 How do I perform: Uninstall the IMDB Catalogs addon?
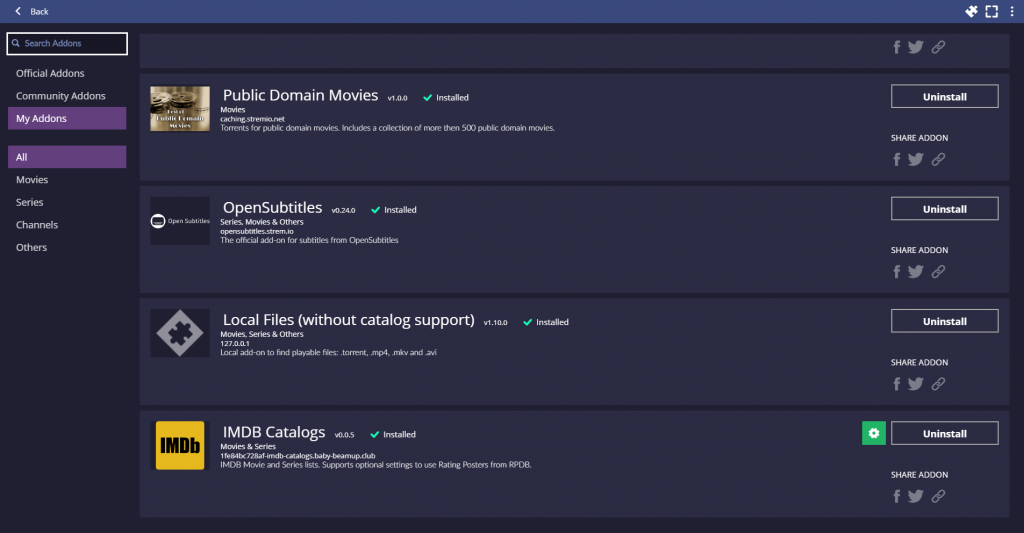point(944,434)
